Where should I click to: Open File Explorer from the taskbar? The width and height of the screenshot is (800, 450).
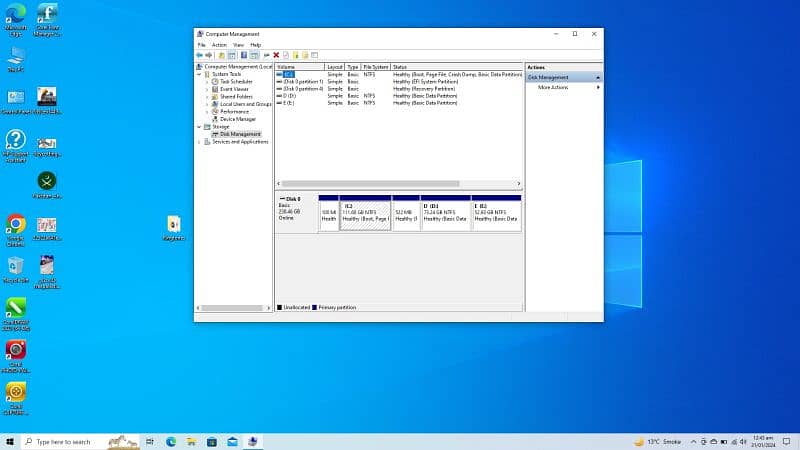[x=191, y=441]
